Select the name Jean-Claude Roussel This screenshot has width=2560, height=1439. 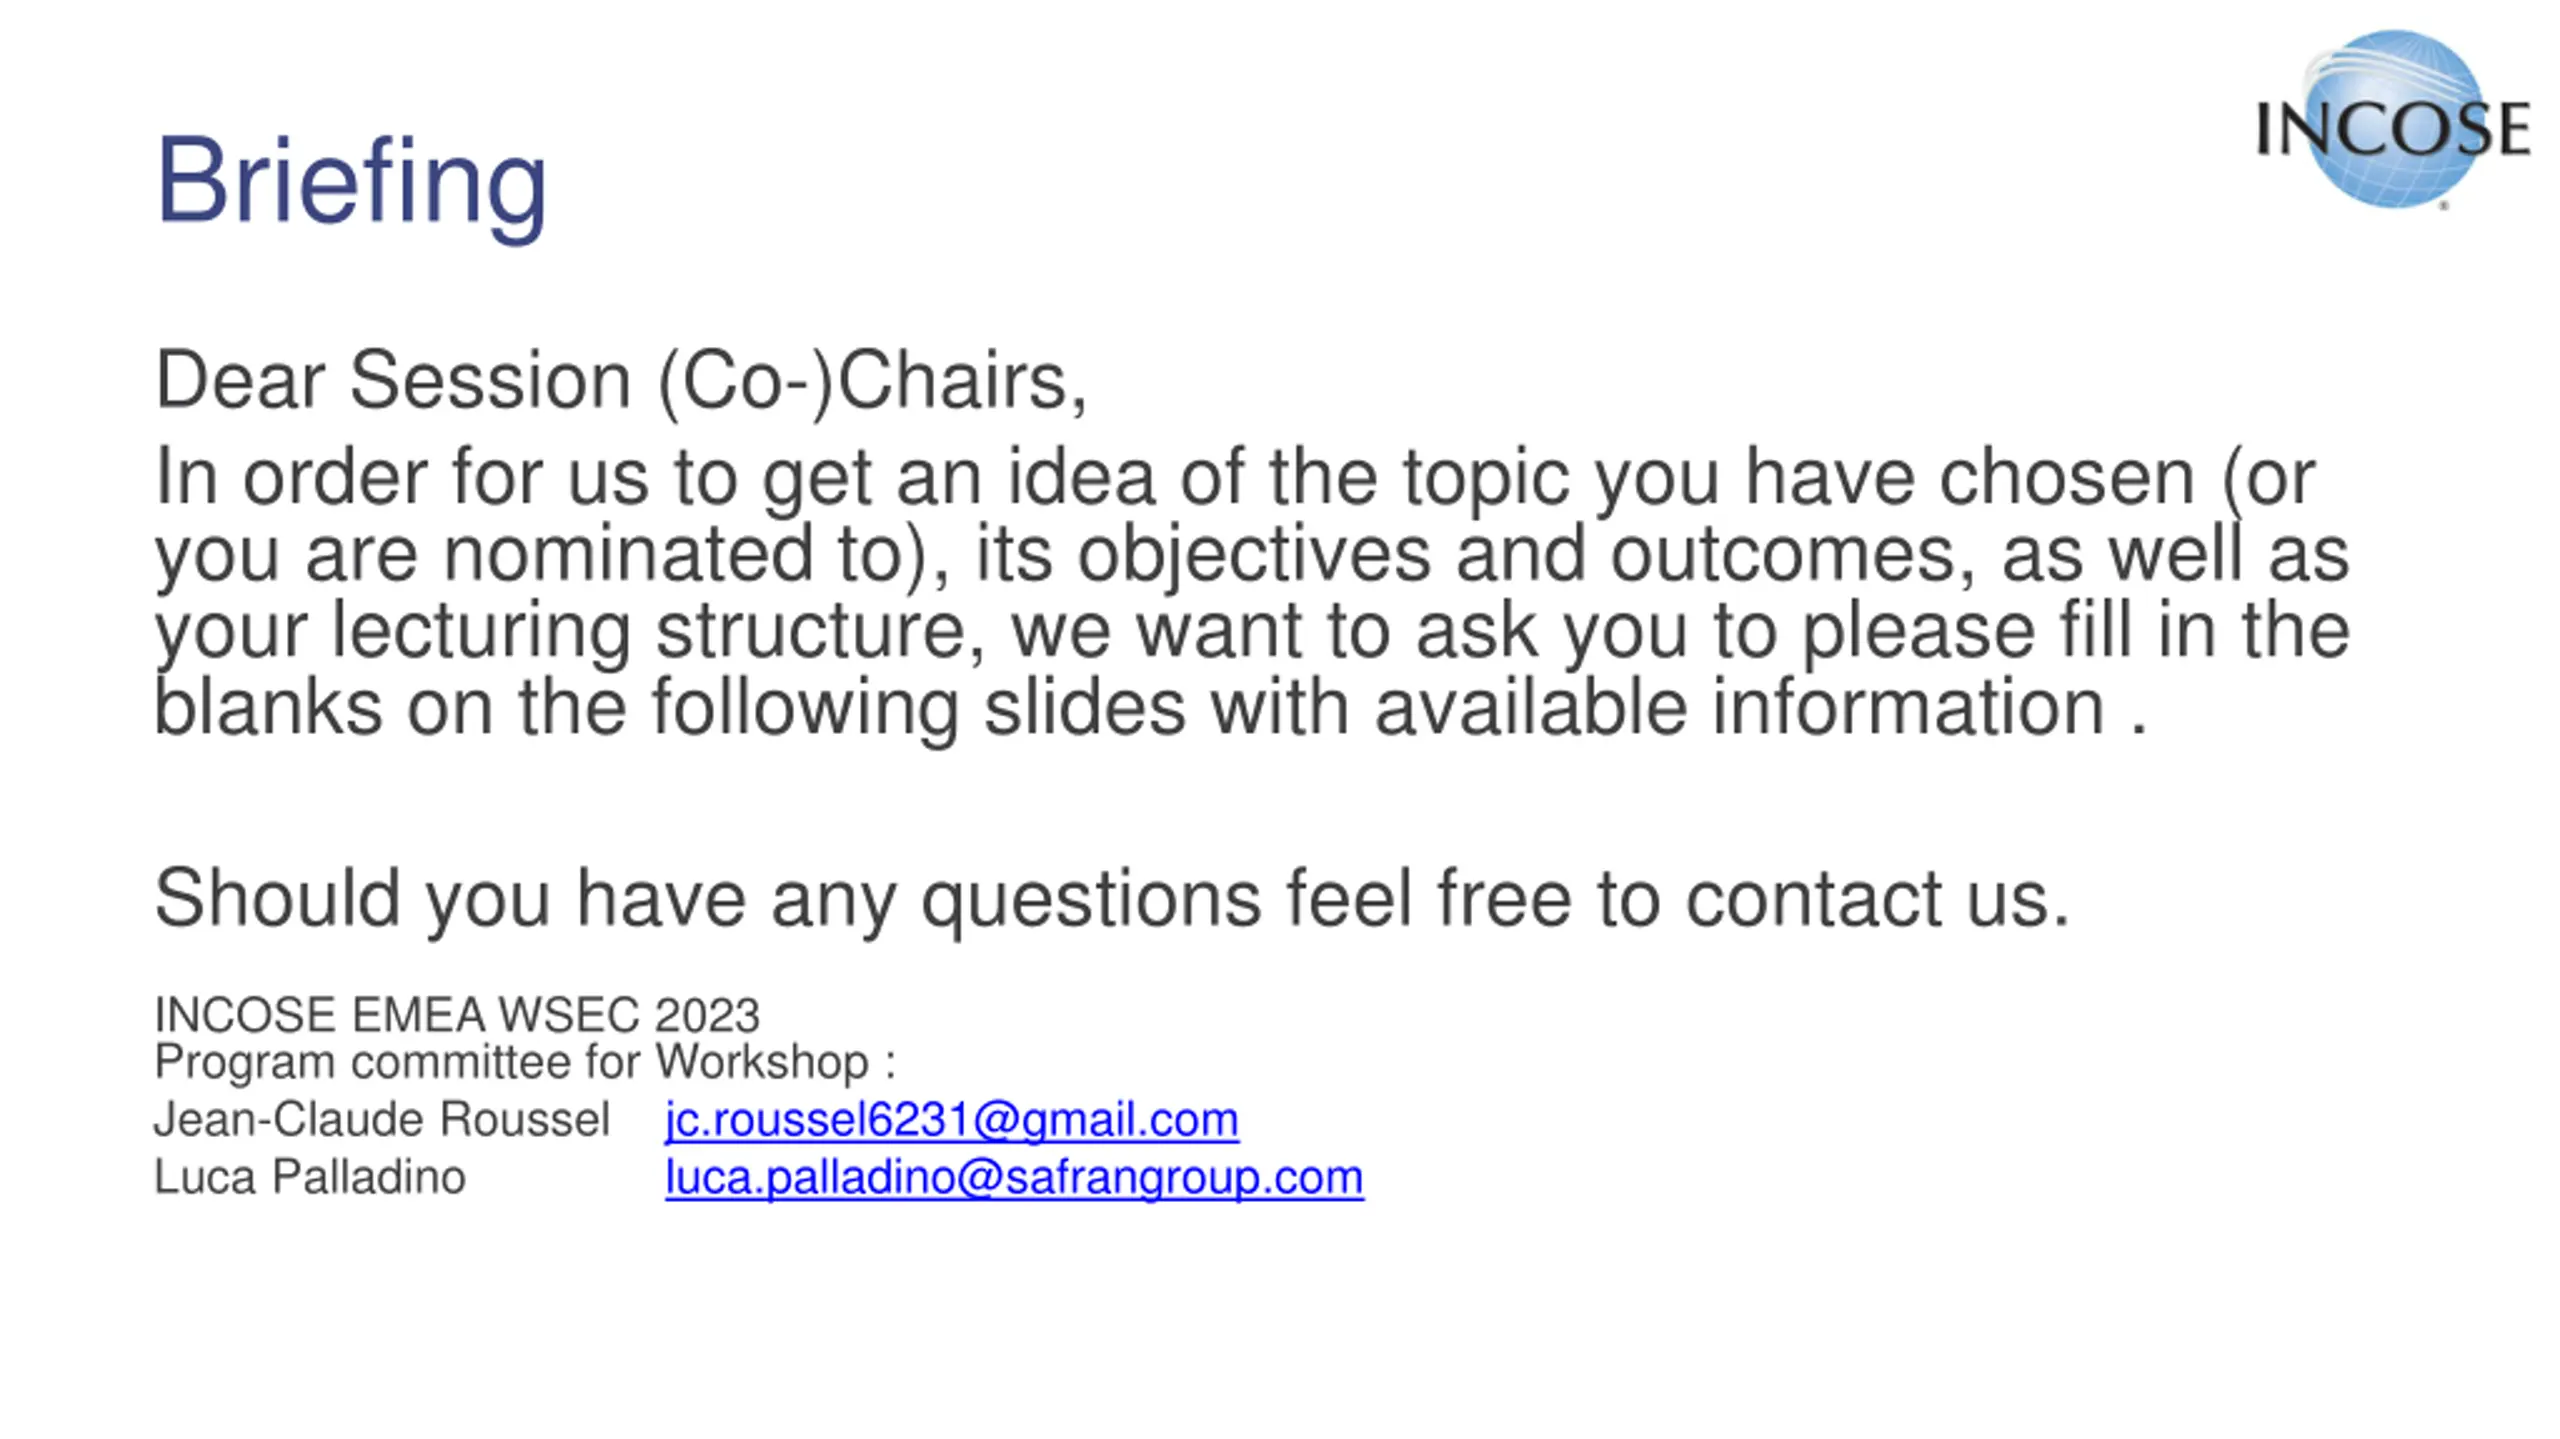[x=381, y=1119]
